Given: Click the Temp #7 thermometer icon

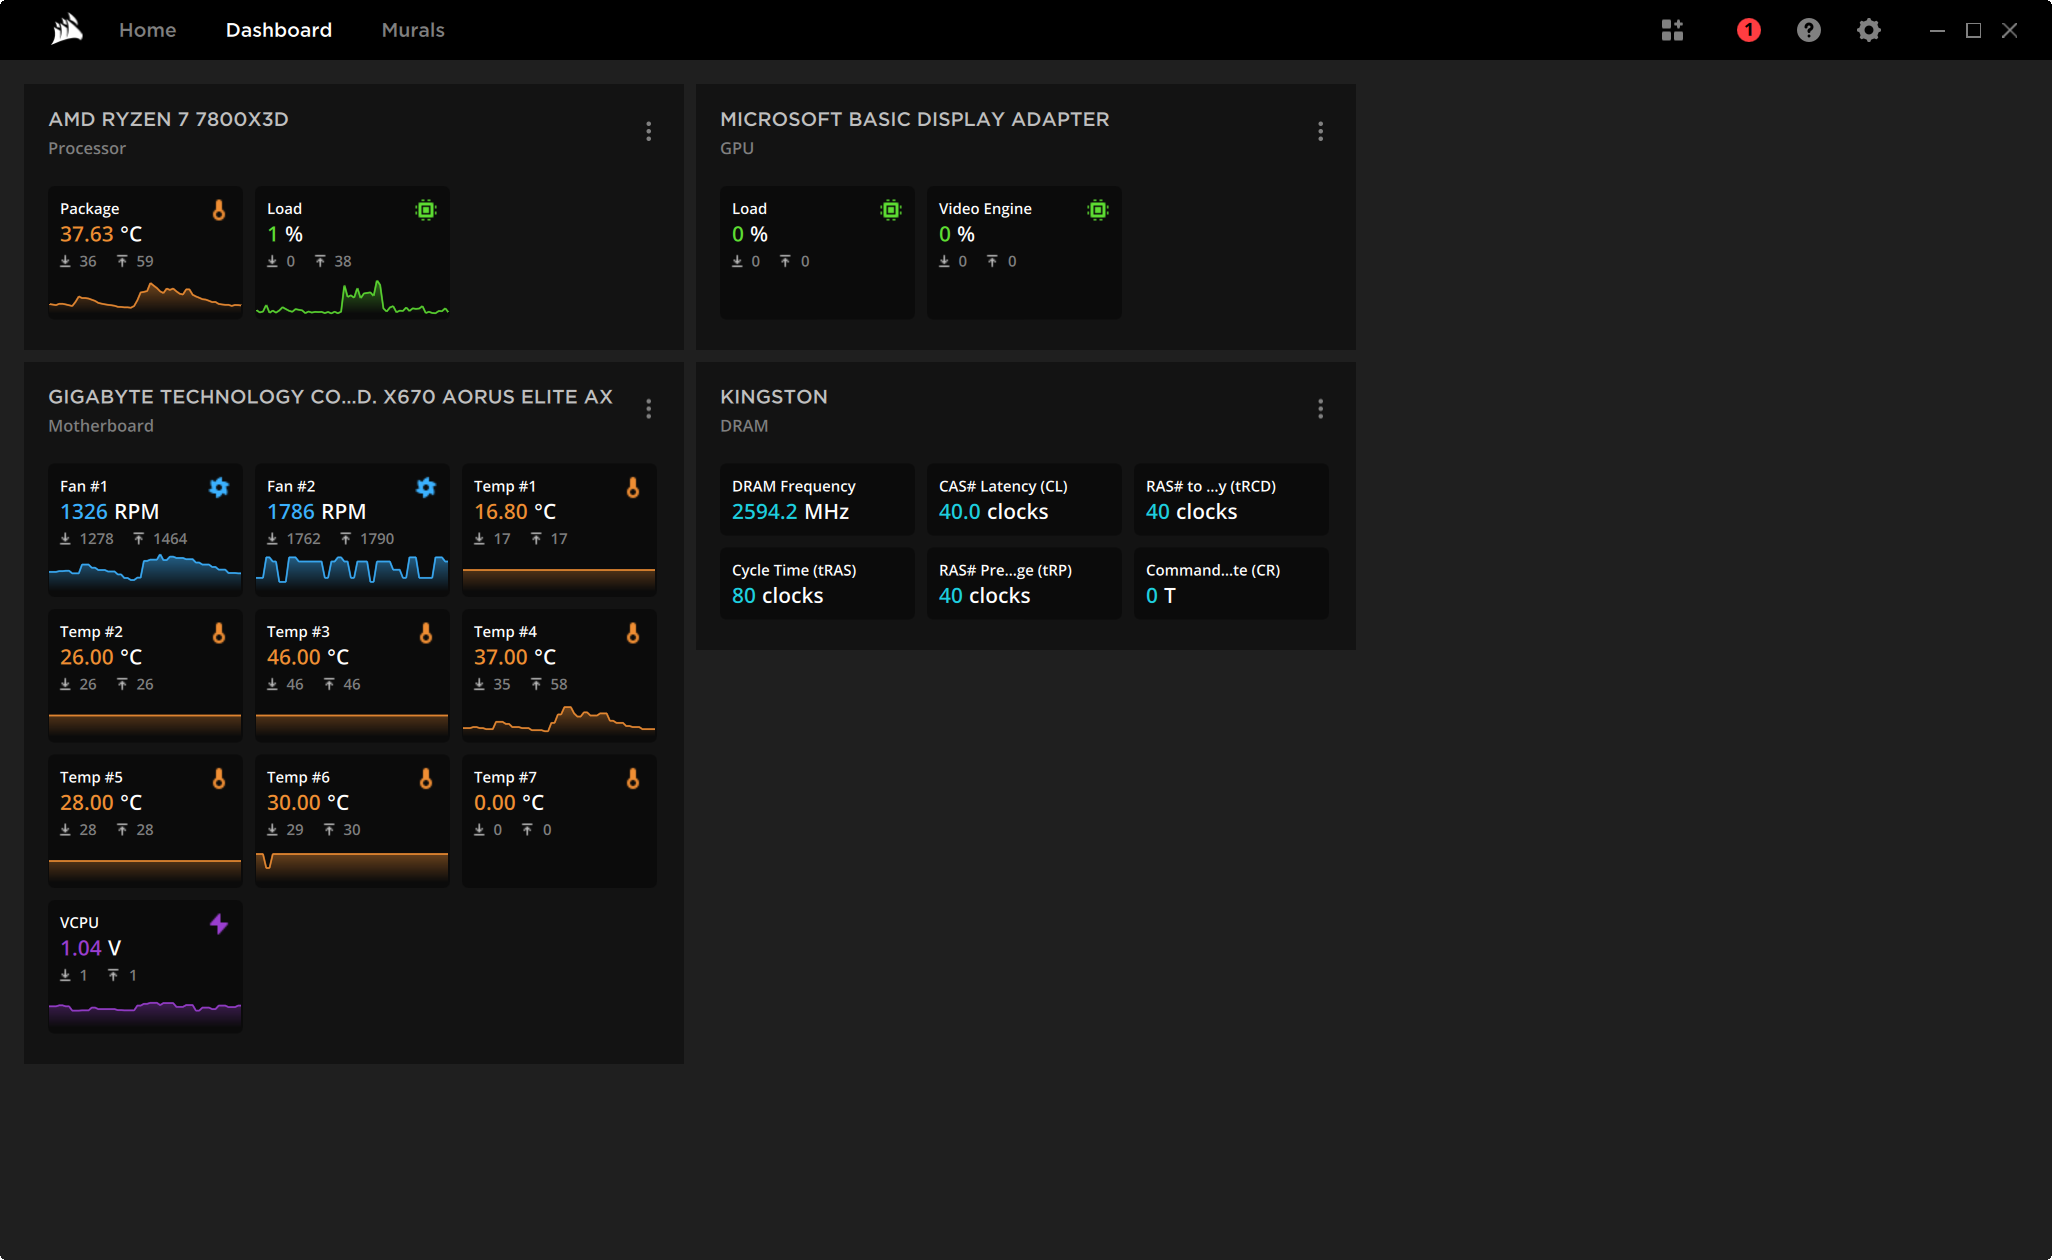Looking at the screenshot, I should click(633, 778).
